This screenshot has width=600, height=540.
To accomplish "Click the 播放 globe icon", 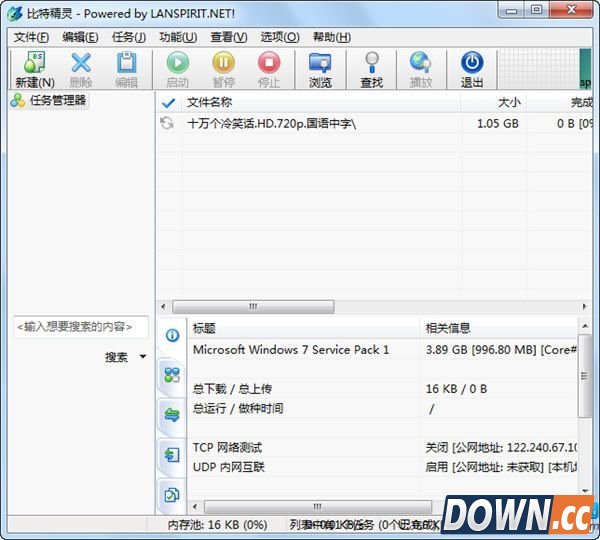I will [x=421, y=69].
